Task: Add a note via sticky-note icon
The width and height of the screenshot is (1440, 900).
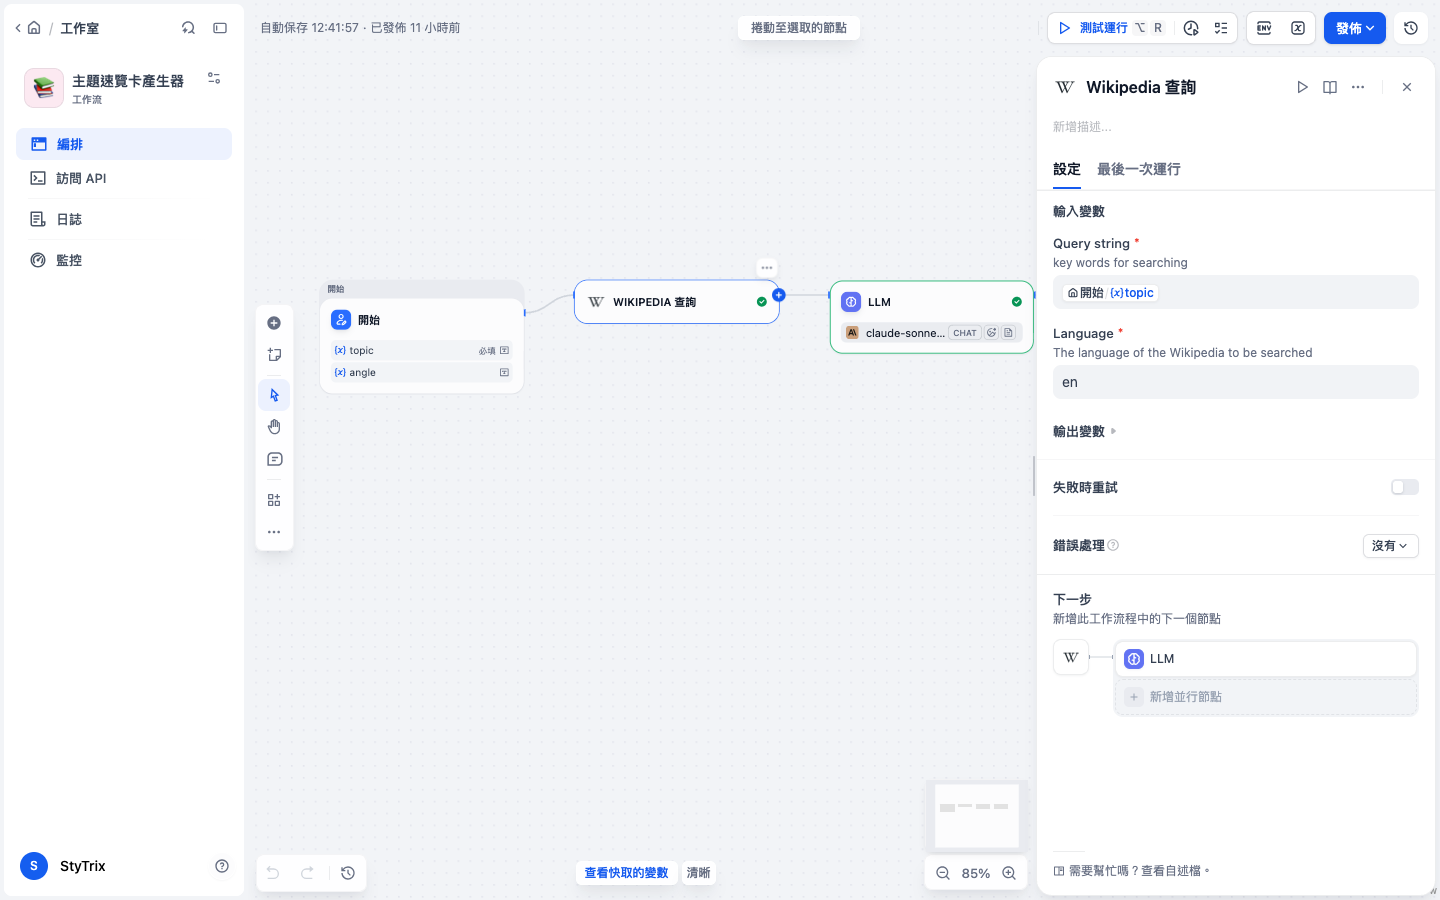Action: point(274,355)
